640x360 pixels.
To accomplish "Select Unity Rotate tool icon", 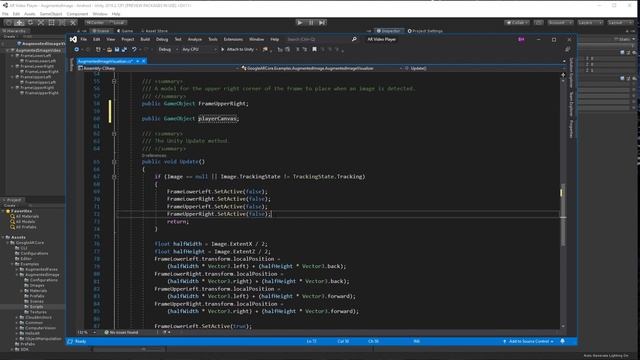I will coord(30,23).
